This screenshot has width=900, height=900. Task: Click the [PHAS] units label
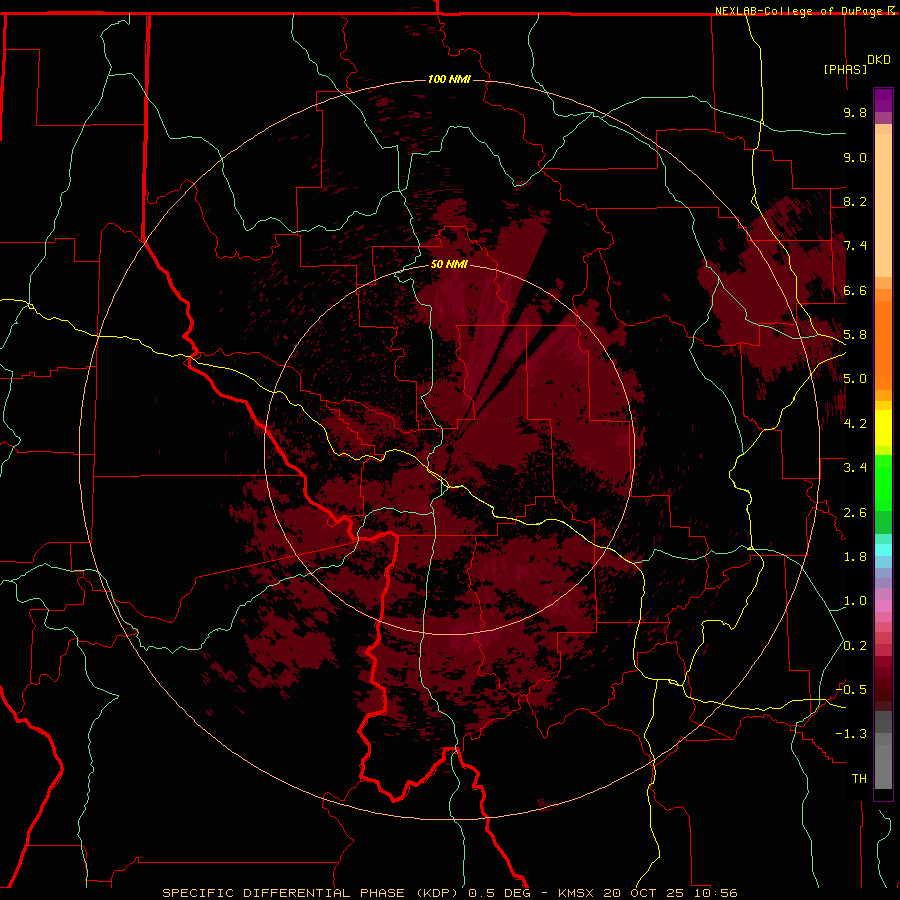point(845,69)
